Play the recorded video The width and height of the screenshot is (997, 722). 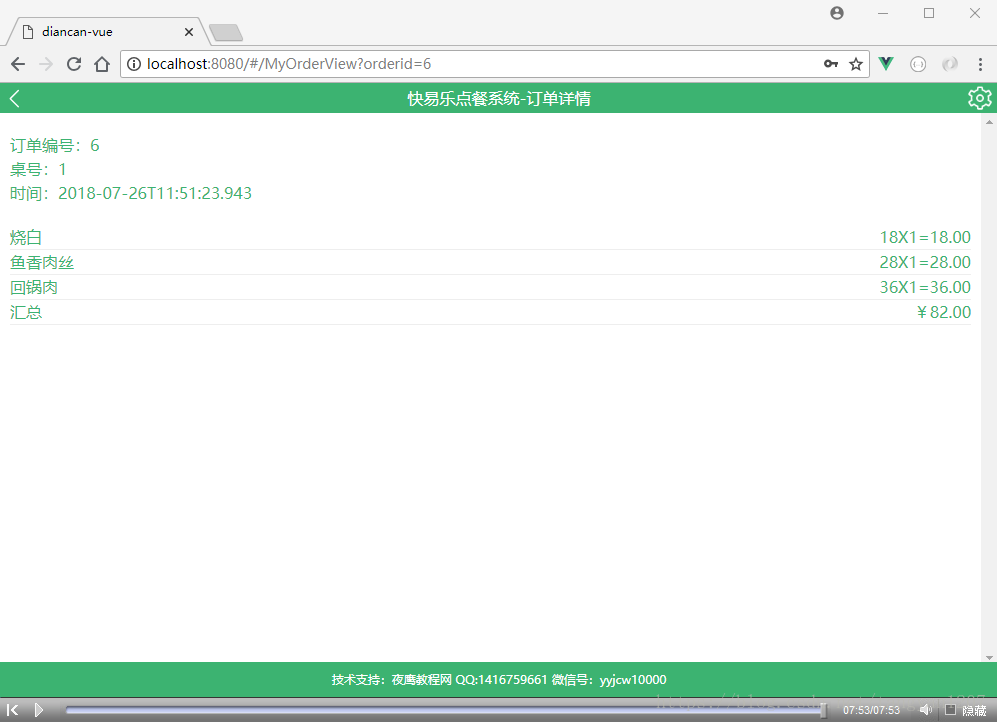[x=39, y=710]
